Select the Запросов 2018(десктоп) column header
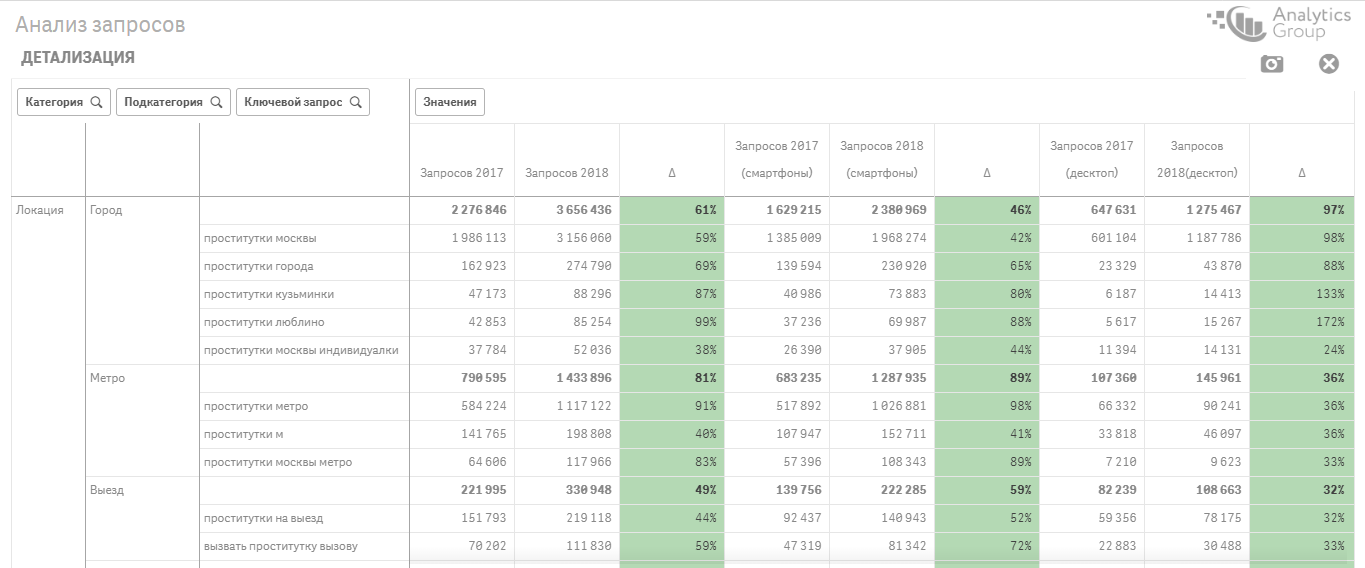1365x568 pixels. click(1196, 160)
